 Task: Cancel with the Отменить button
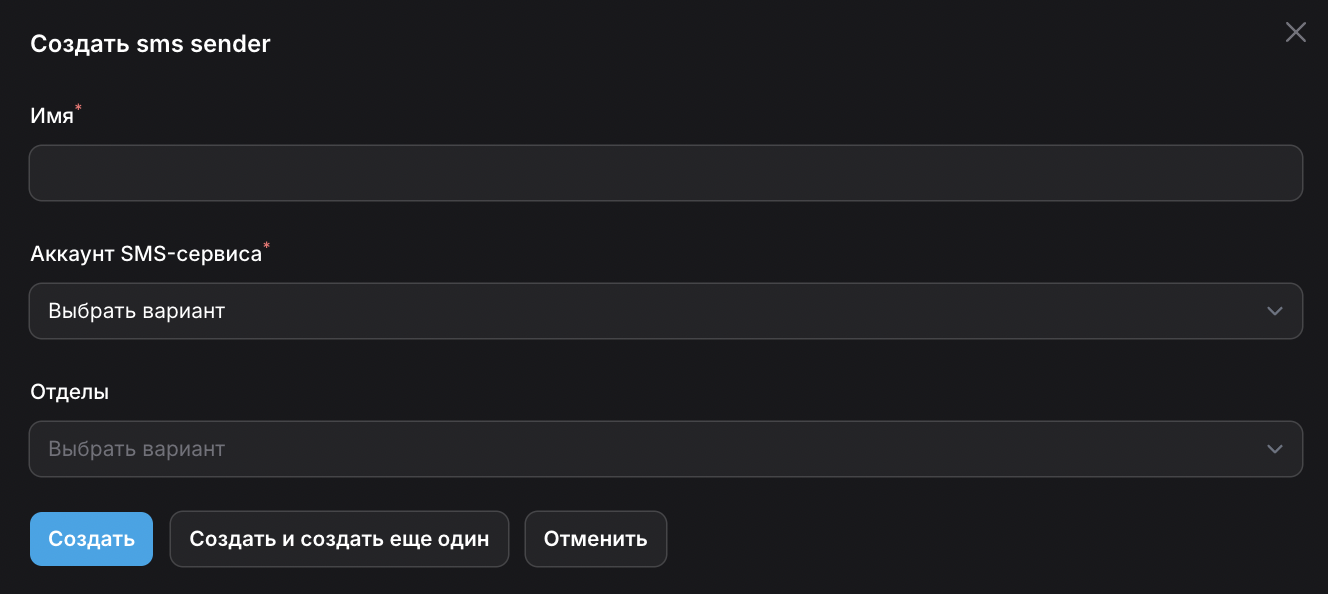[595, 539]
